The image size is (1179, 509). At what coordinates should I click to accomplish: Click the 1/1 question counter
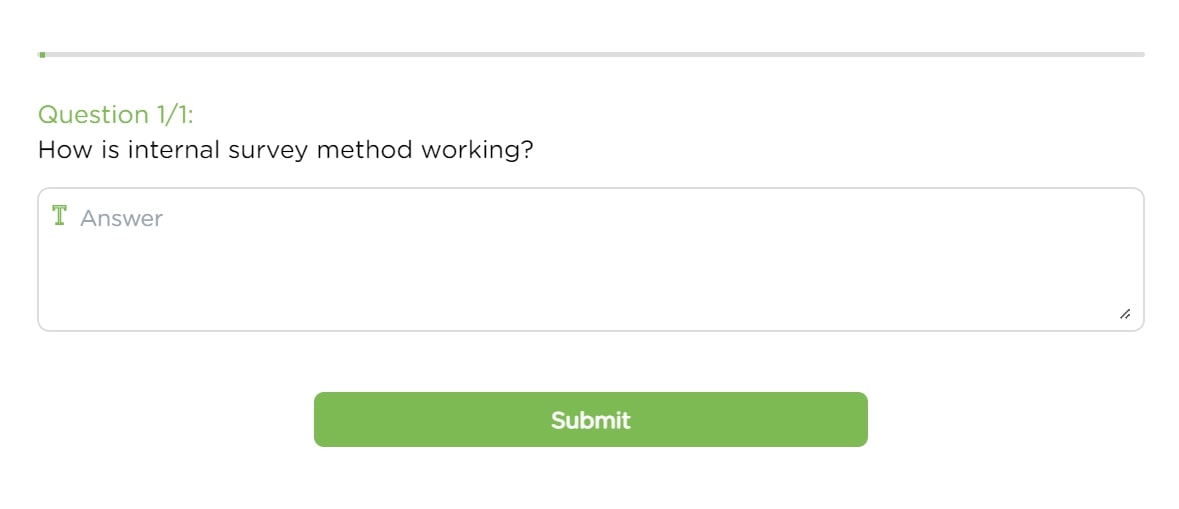tap(173, 115)
